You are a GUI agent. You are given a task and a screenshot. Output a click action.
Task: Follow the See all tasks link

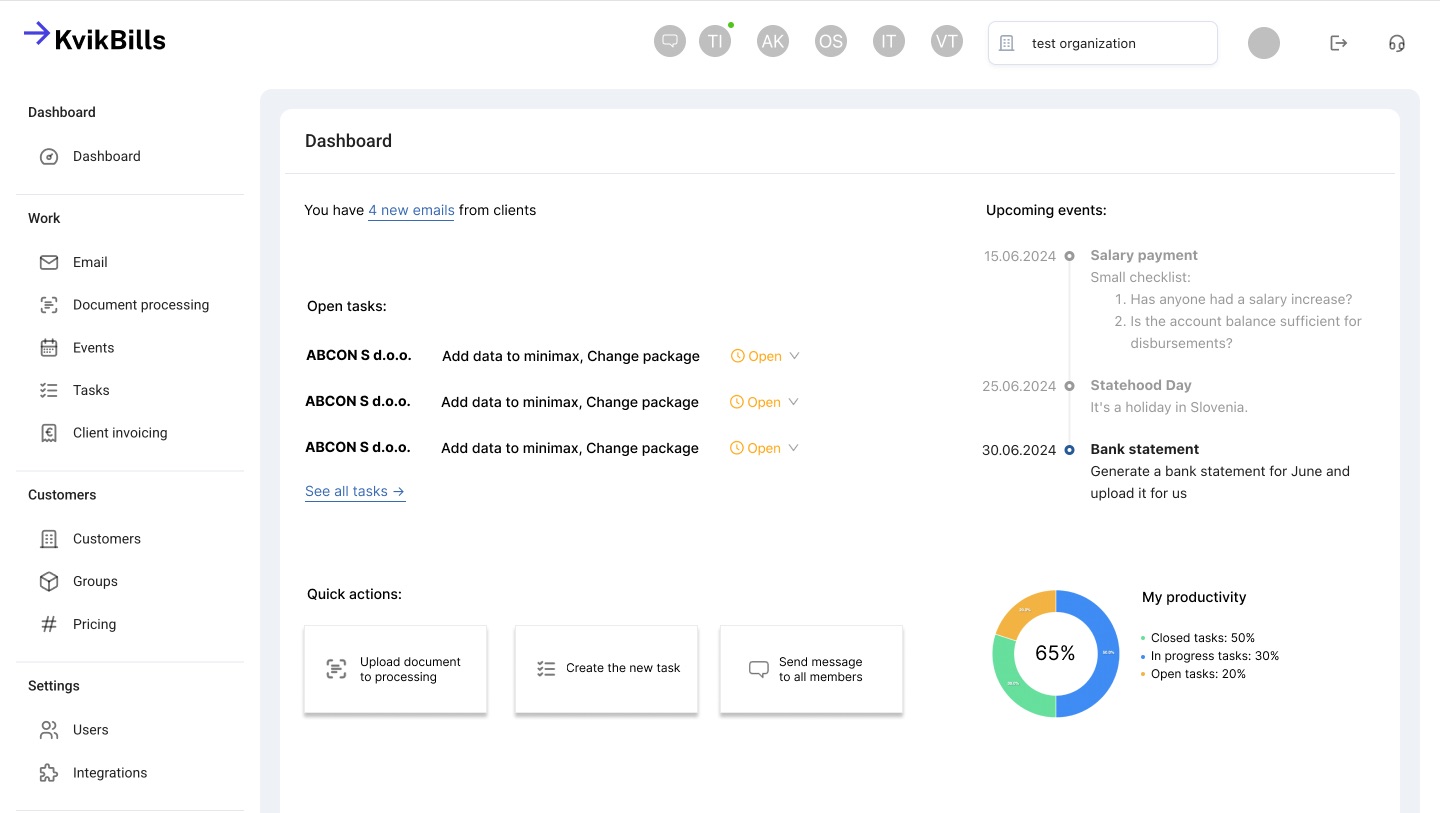pyautogui.click(x=355, y=491)
